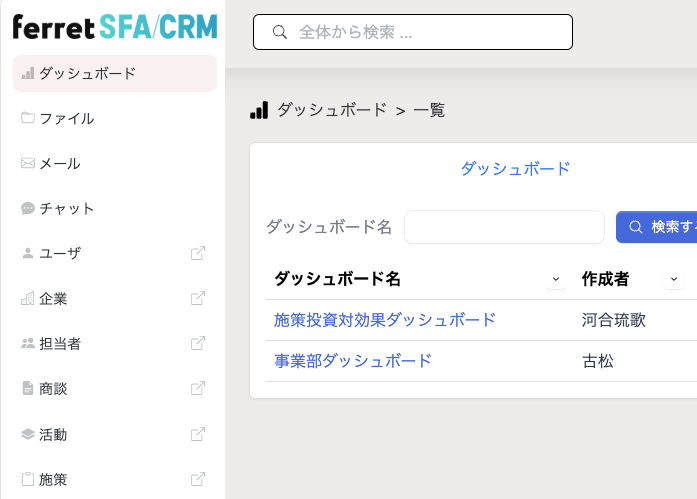
Task: Expand the ダッシュボード名 column dropdown arrow
Action: 556,279
